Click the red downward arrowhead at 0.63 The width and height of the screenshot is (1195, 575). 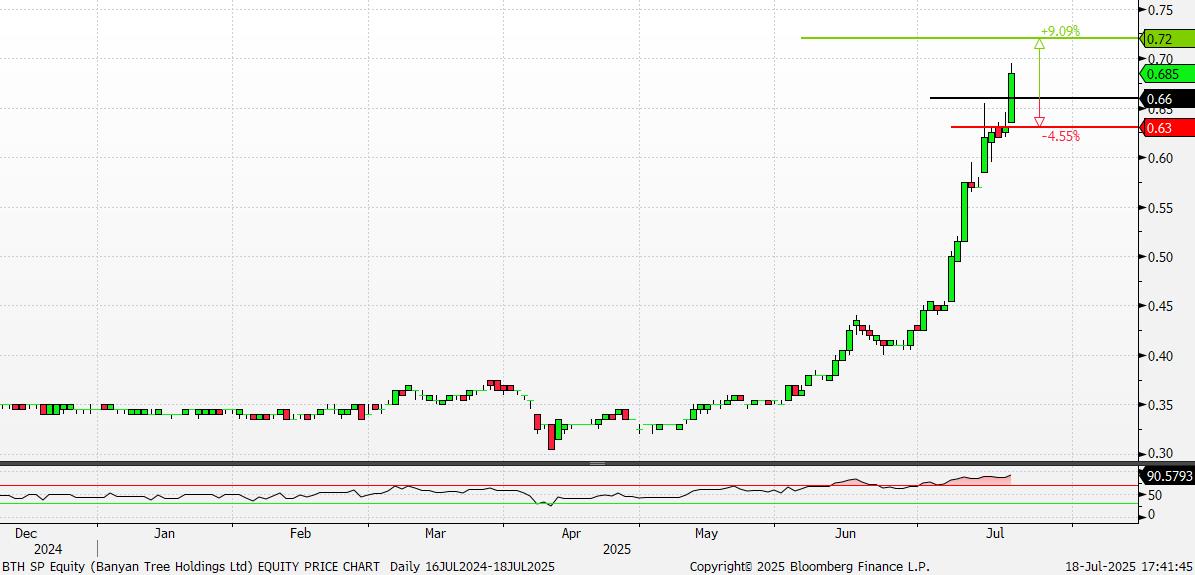coord(1039,122)
